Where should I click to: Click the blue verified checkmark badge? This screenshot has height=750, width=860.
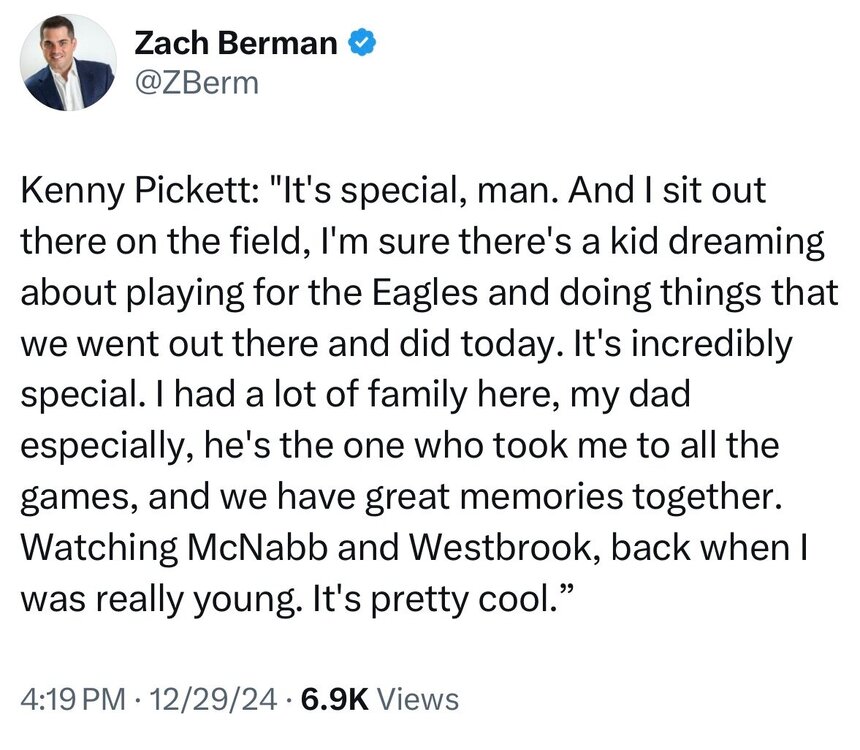coord(362,43)
